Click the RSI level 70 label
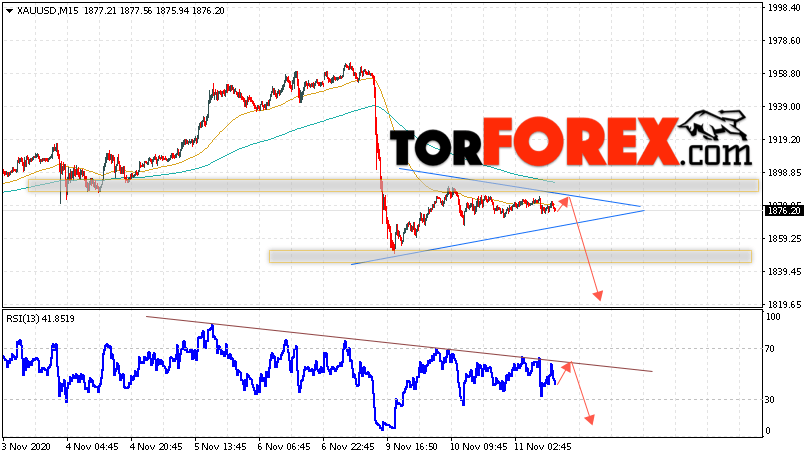Viewport: 808px width, 458px height. (x=769, y=349)
